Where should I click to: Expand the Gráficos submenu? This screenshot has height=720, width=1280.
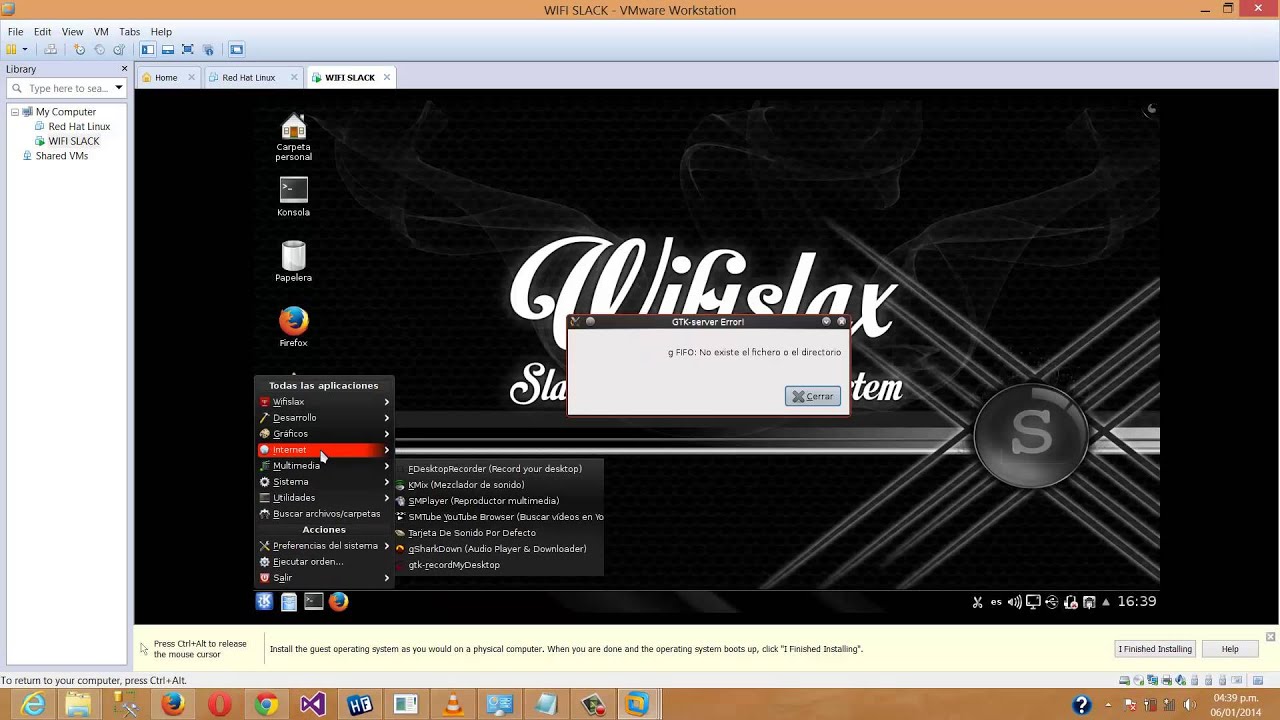pyautogui.click(x=324, y=434)
